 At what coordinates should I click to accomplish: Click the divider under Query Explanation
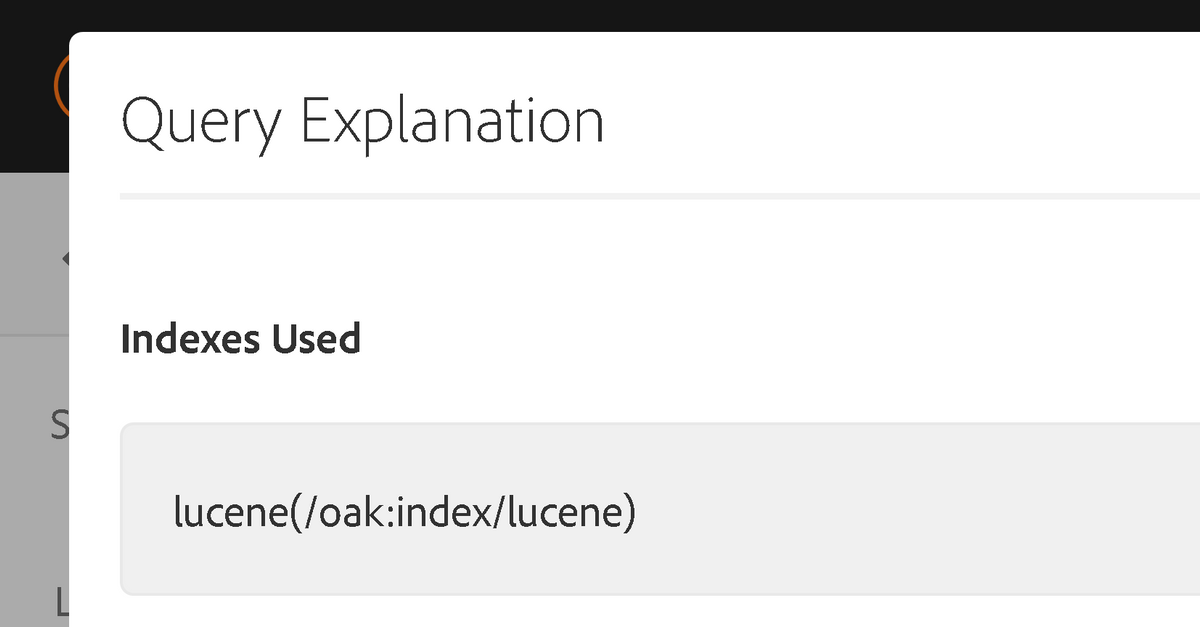tap(660, 196)
